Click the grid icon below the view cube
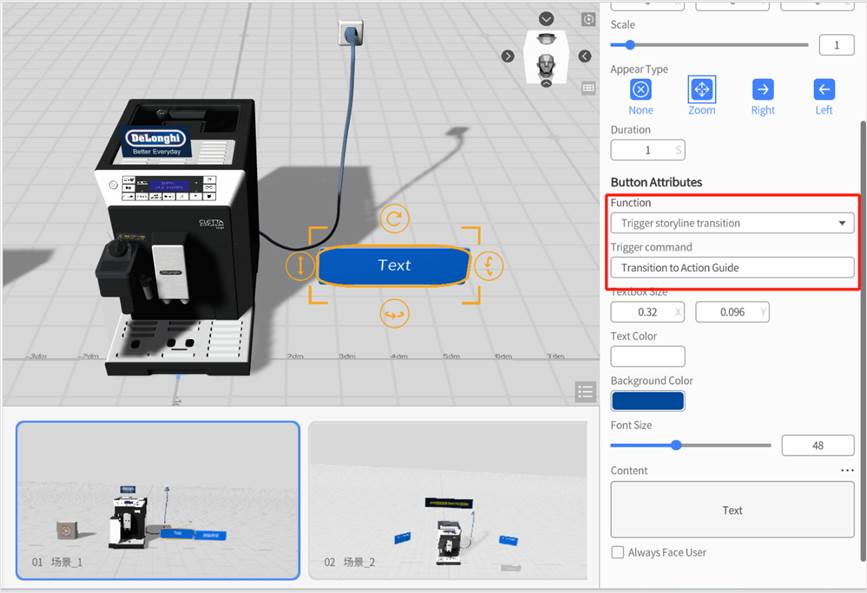Image resolution: width=867 pixels, height=593 pixels. [588, 88]
